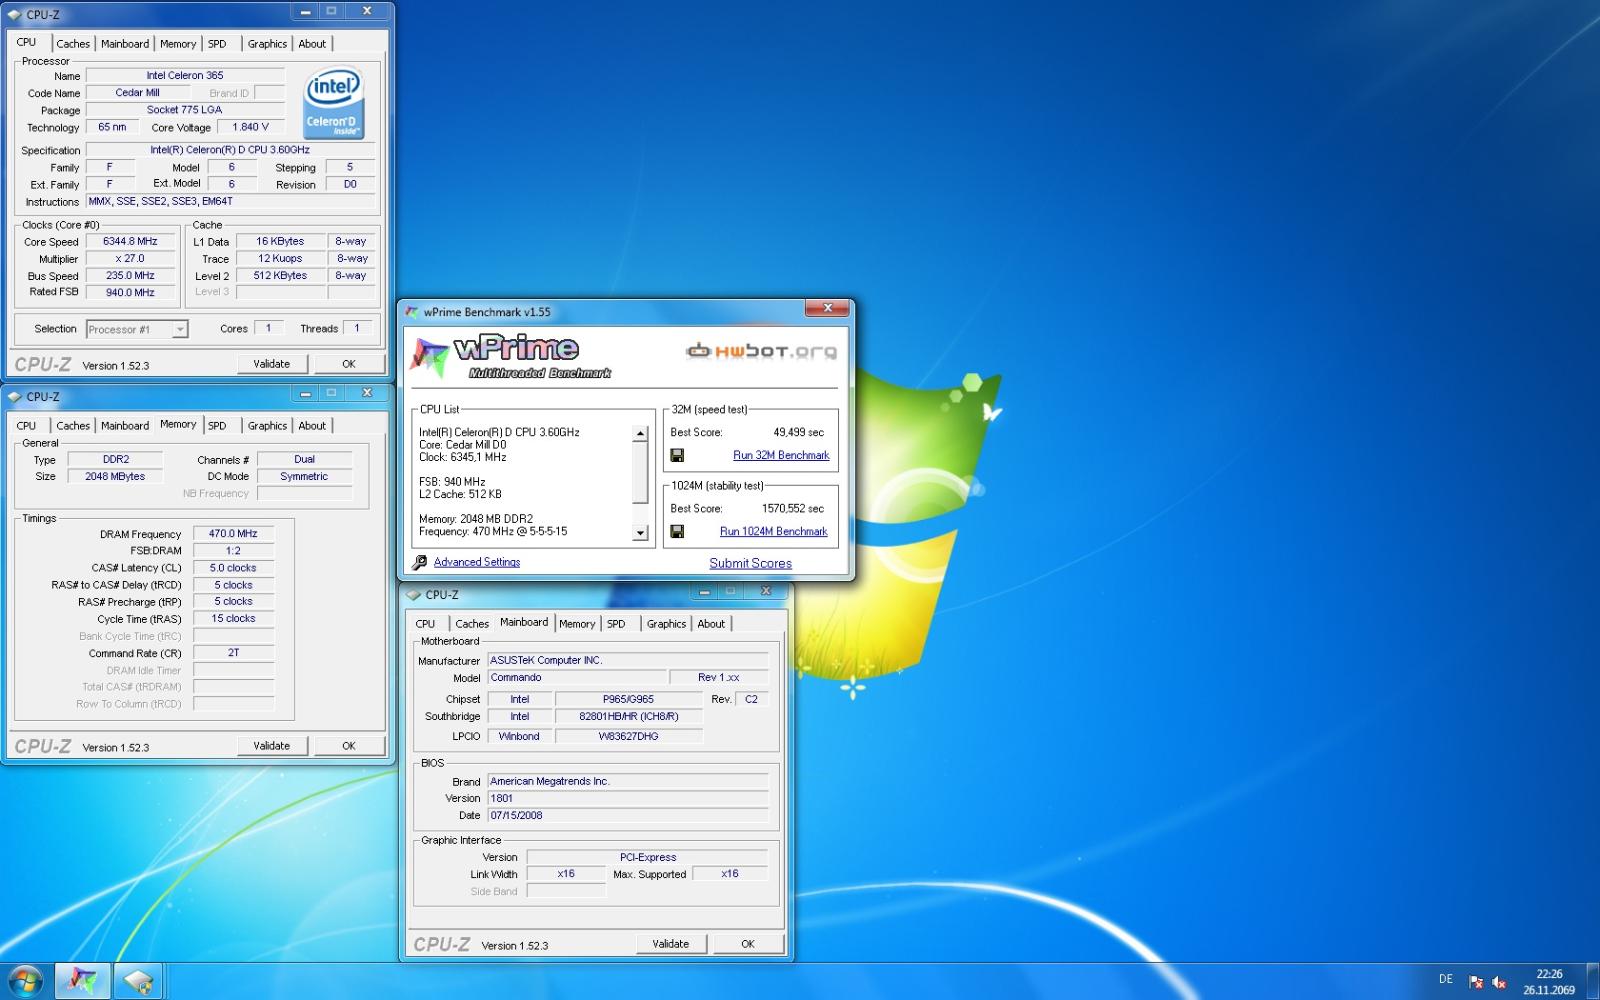Click Submit Scores link
This screenshot has height=1000, width=1600.
coord(750,563)
